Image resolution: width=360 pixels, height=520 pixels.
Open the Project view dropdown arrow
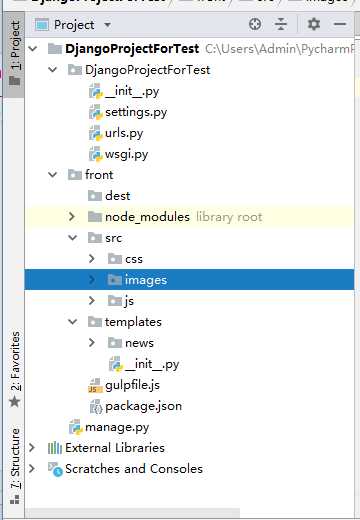tap(107, 25)
